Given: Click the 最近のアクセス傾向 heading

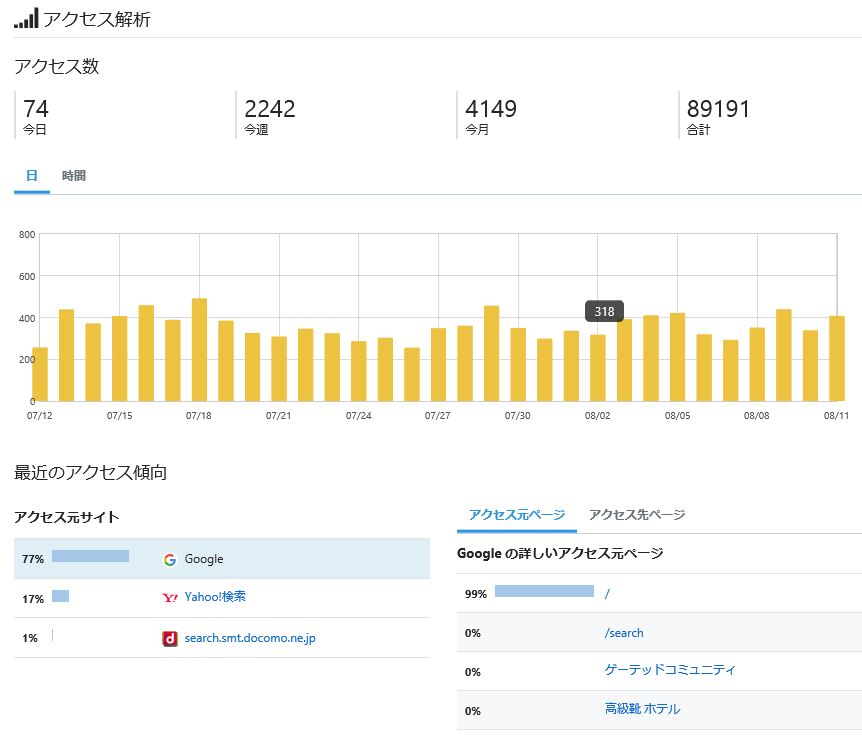Looking at the screenshot, I should click(91, 473).
